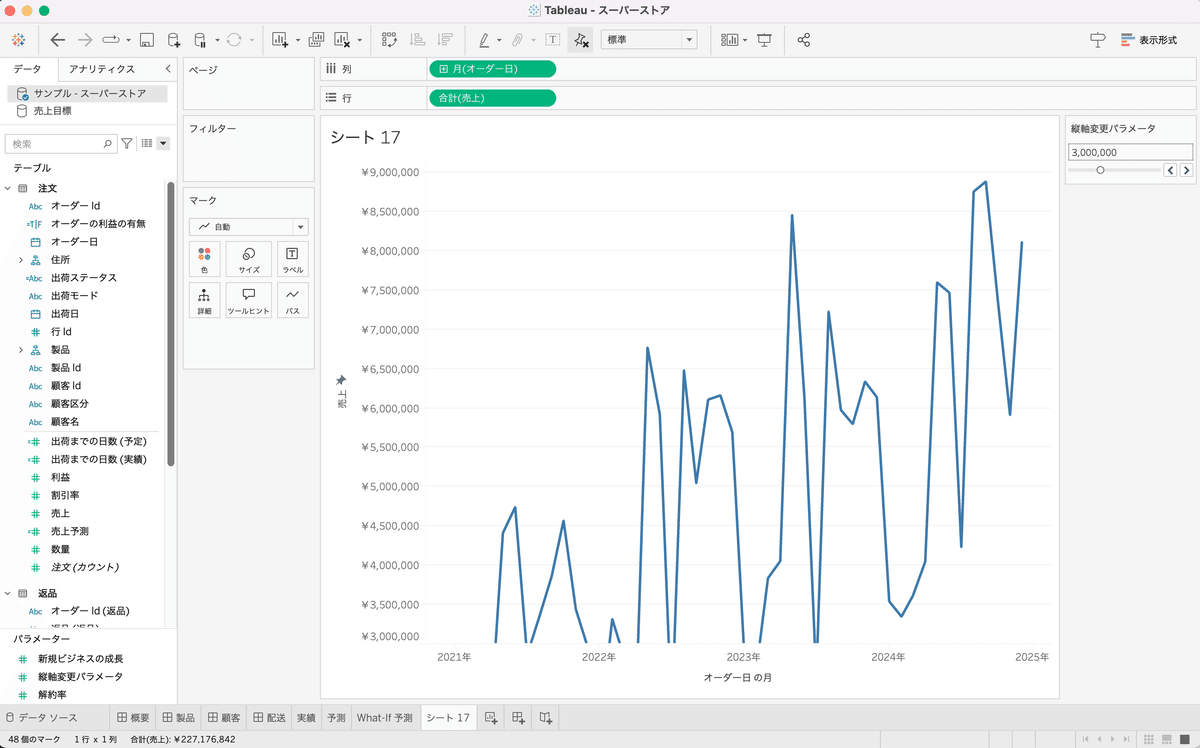The image size is (1200, 748).
Task: Collapse the 返品 table group
Action: tap(8, 593)
